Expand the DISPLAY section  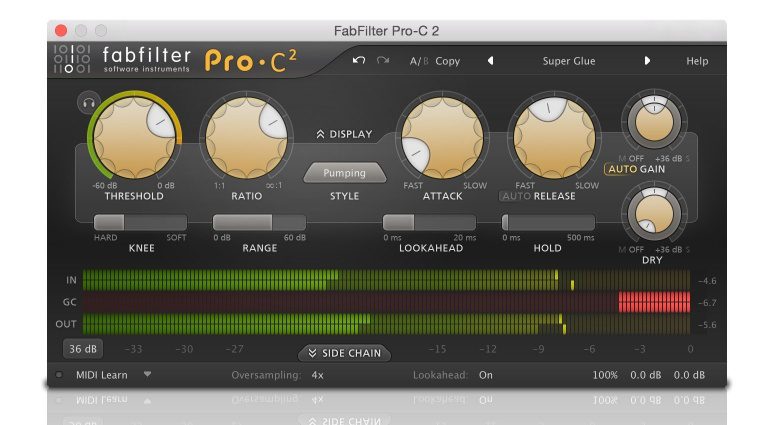click(344, 134)
